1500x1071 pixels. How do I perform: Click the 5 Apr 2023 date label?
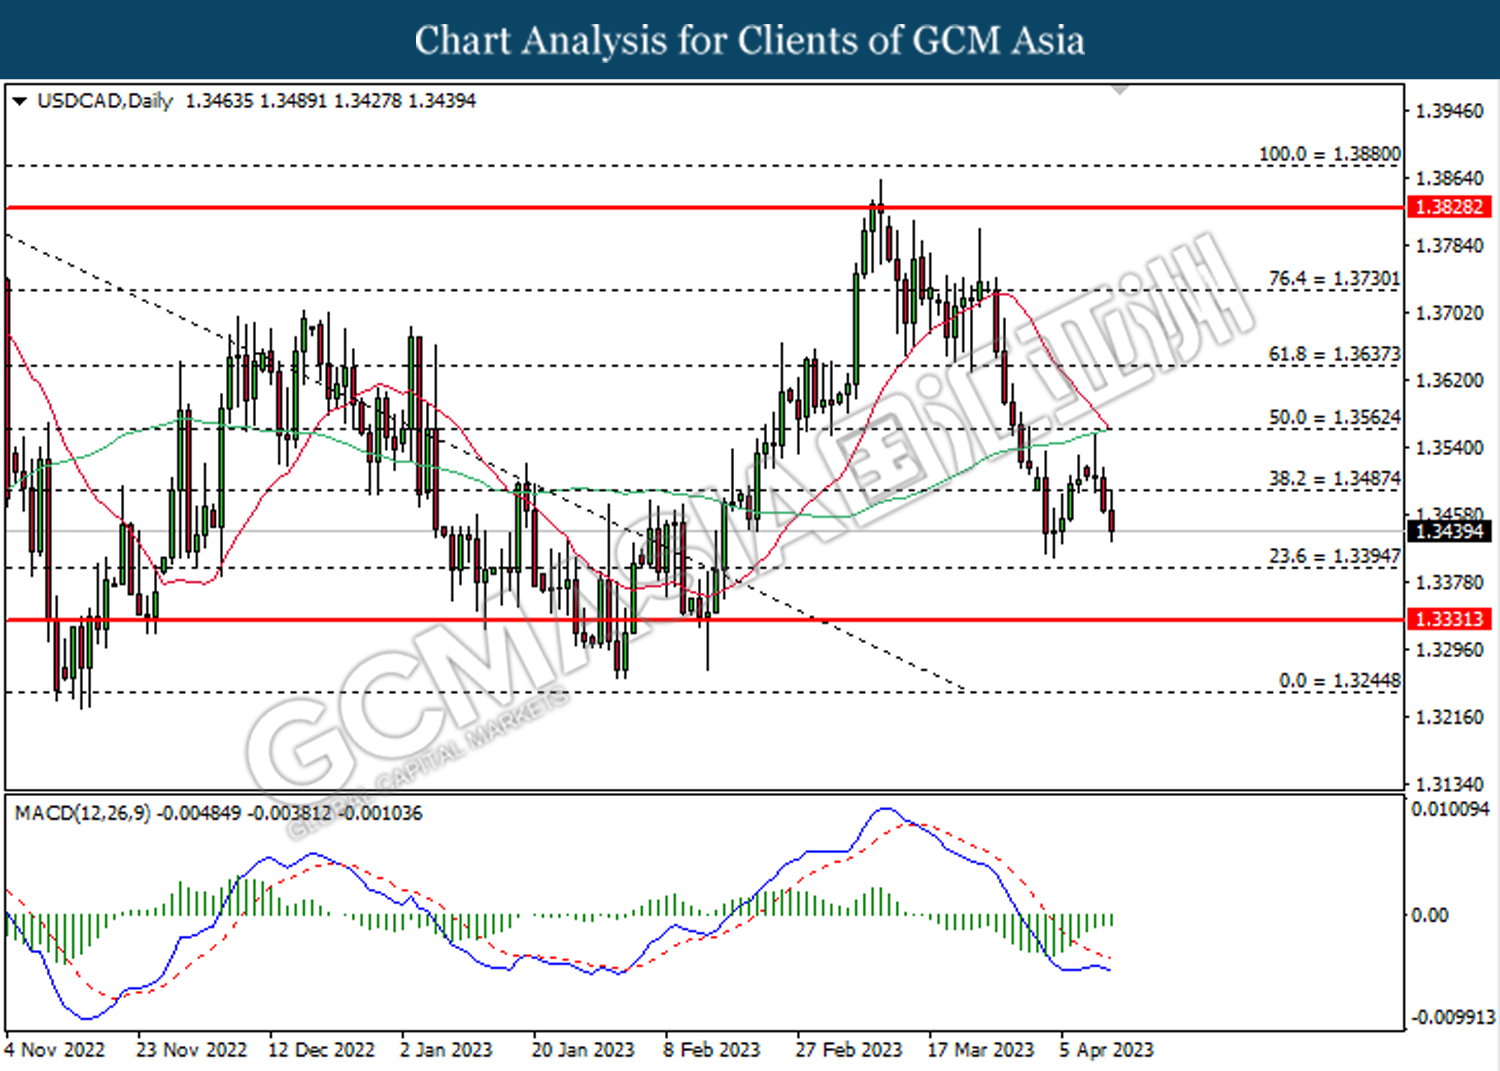point(1106,1050)
